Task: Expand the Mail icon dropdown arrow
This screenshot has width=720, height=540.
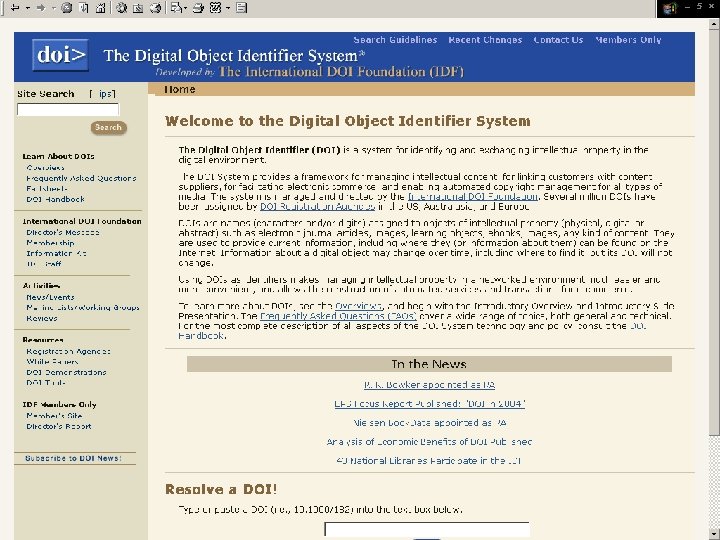Action: coord(185,8)
